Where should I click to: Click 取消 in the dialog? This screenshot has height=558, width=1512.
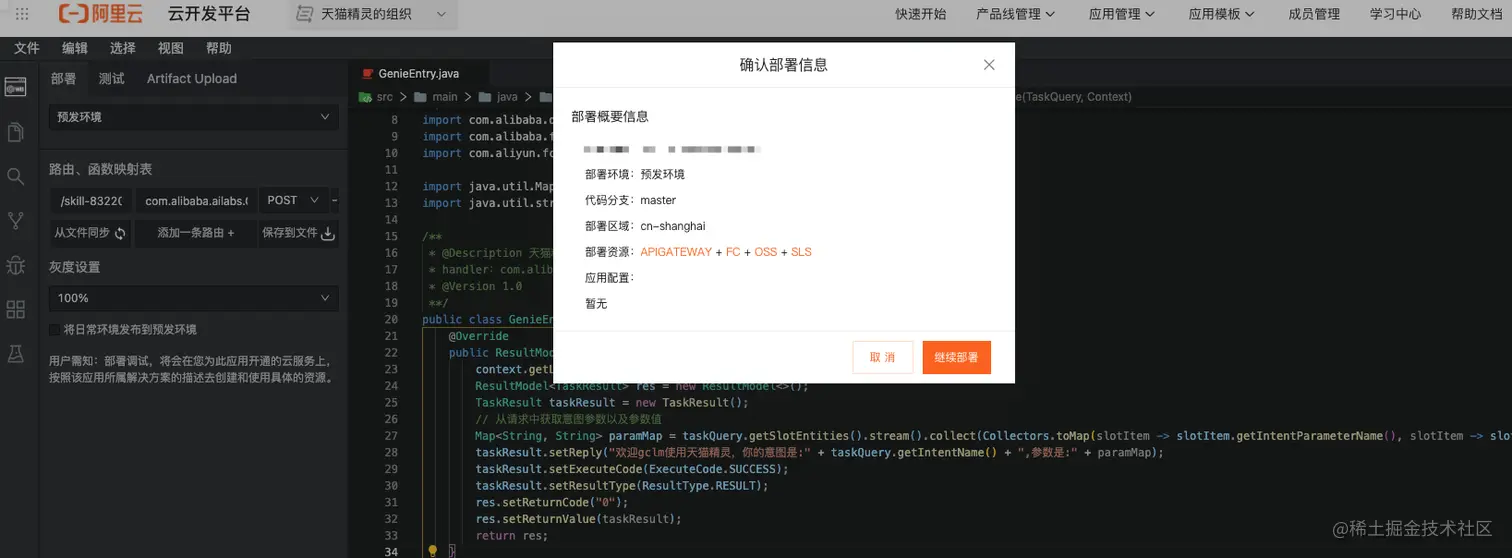[883, 357]
